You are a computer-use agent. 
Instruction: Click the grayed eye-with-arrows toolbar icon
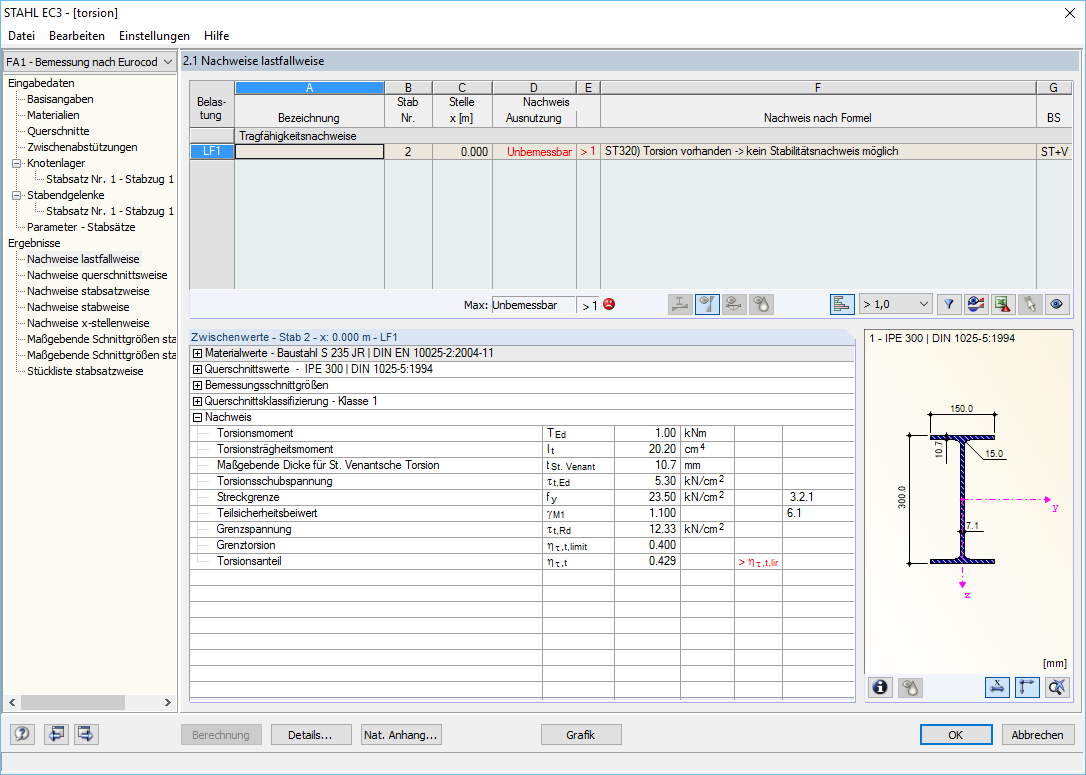[x=734, y=304]
